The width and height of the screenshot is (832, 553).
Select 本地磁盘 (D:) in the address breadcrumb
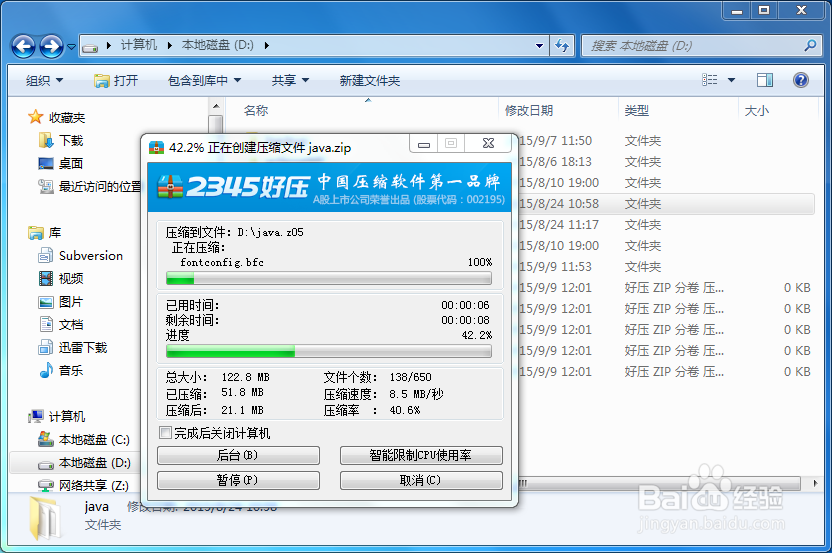pos(218,45)
